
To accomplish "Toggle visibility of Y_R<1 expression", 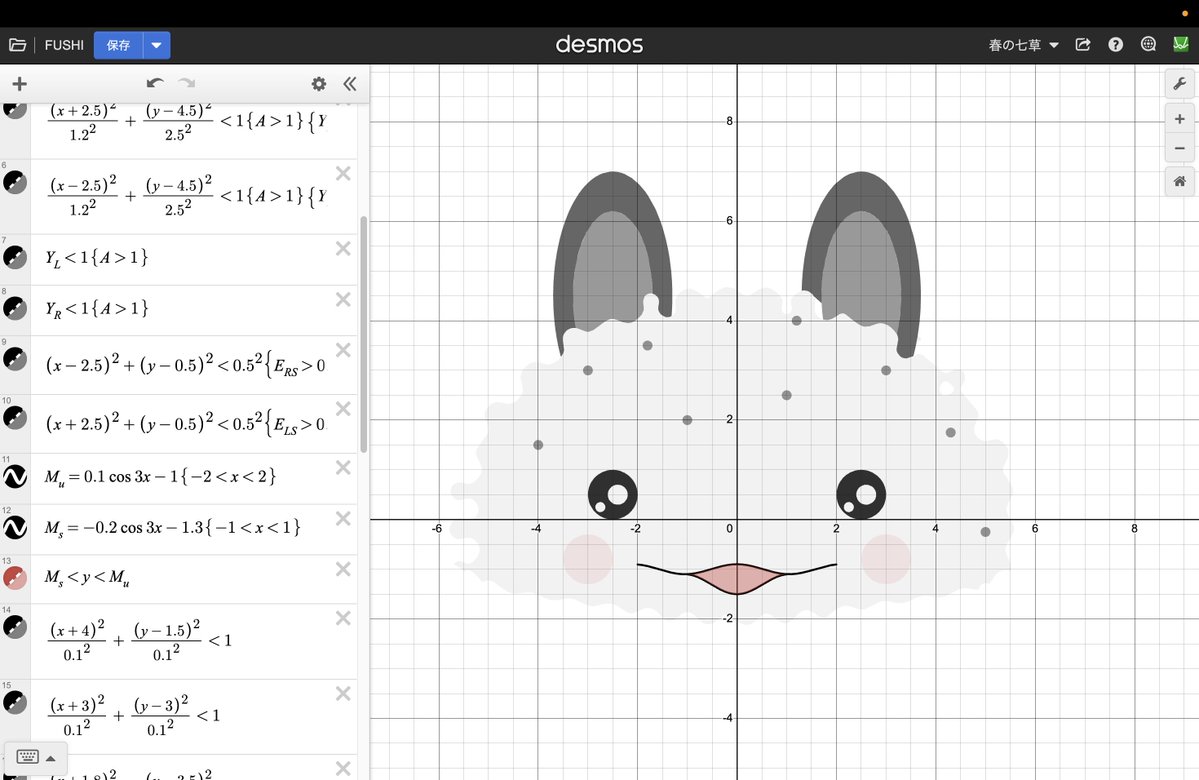I will pos(15,308).
